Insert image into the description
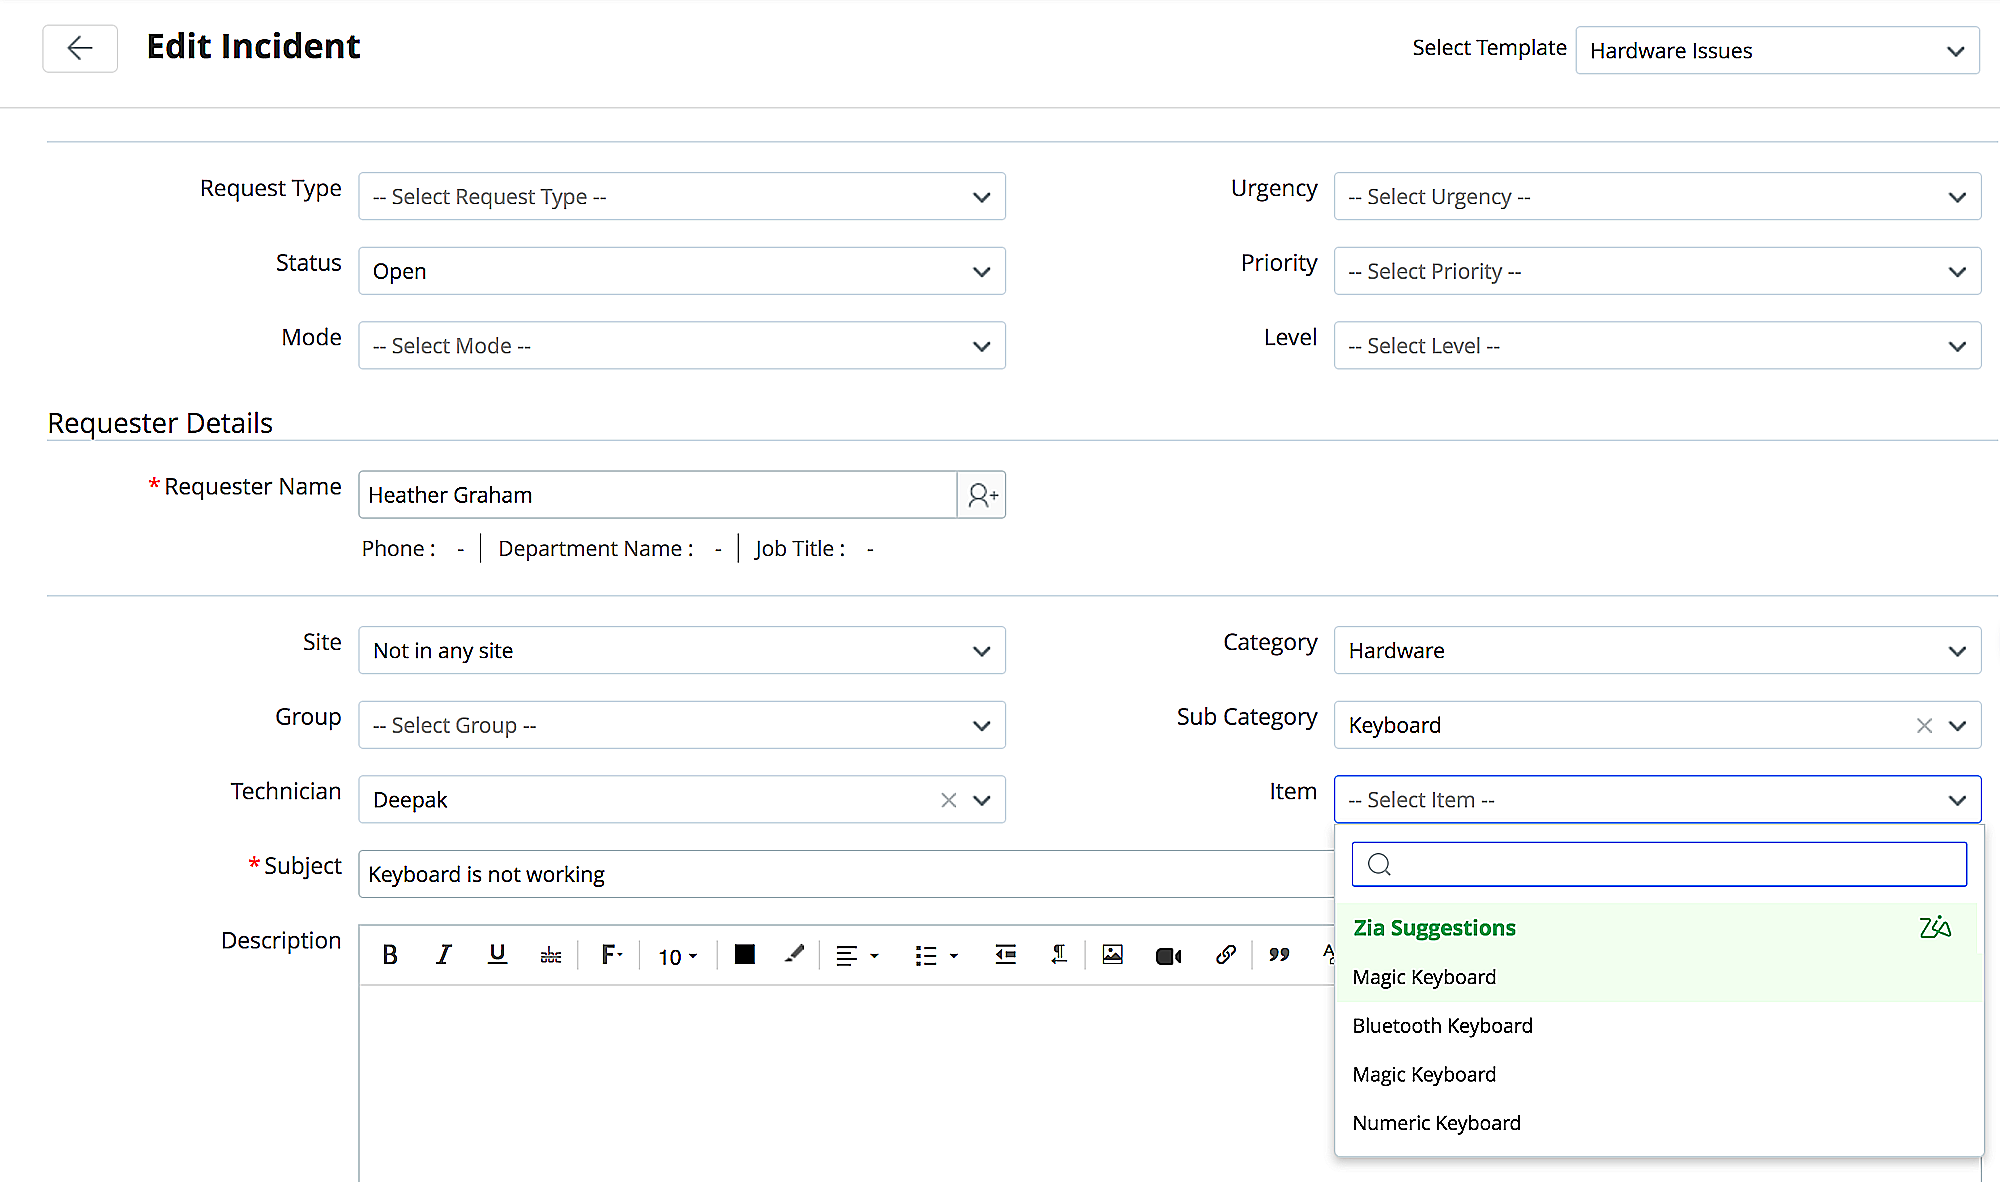Screen dimensions: 2000x1182 (x=1112, y=955)
